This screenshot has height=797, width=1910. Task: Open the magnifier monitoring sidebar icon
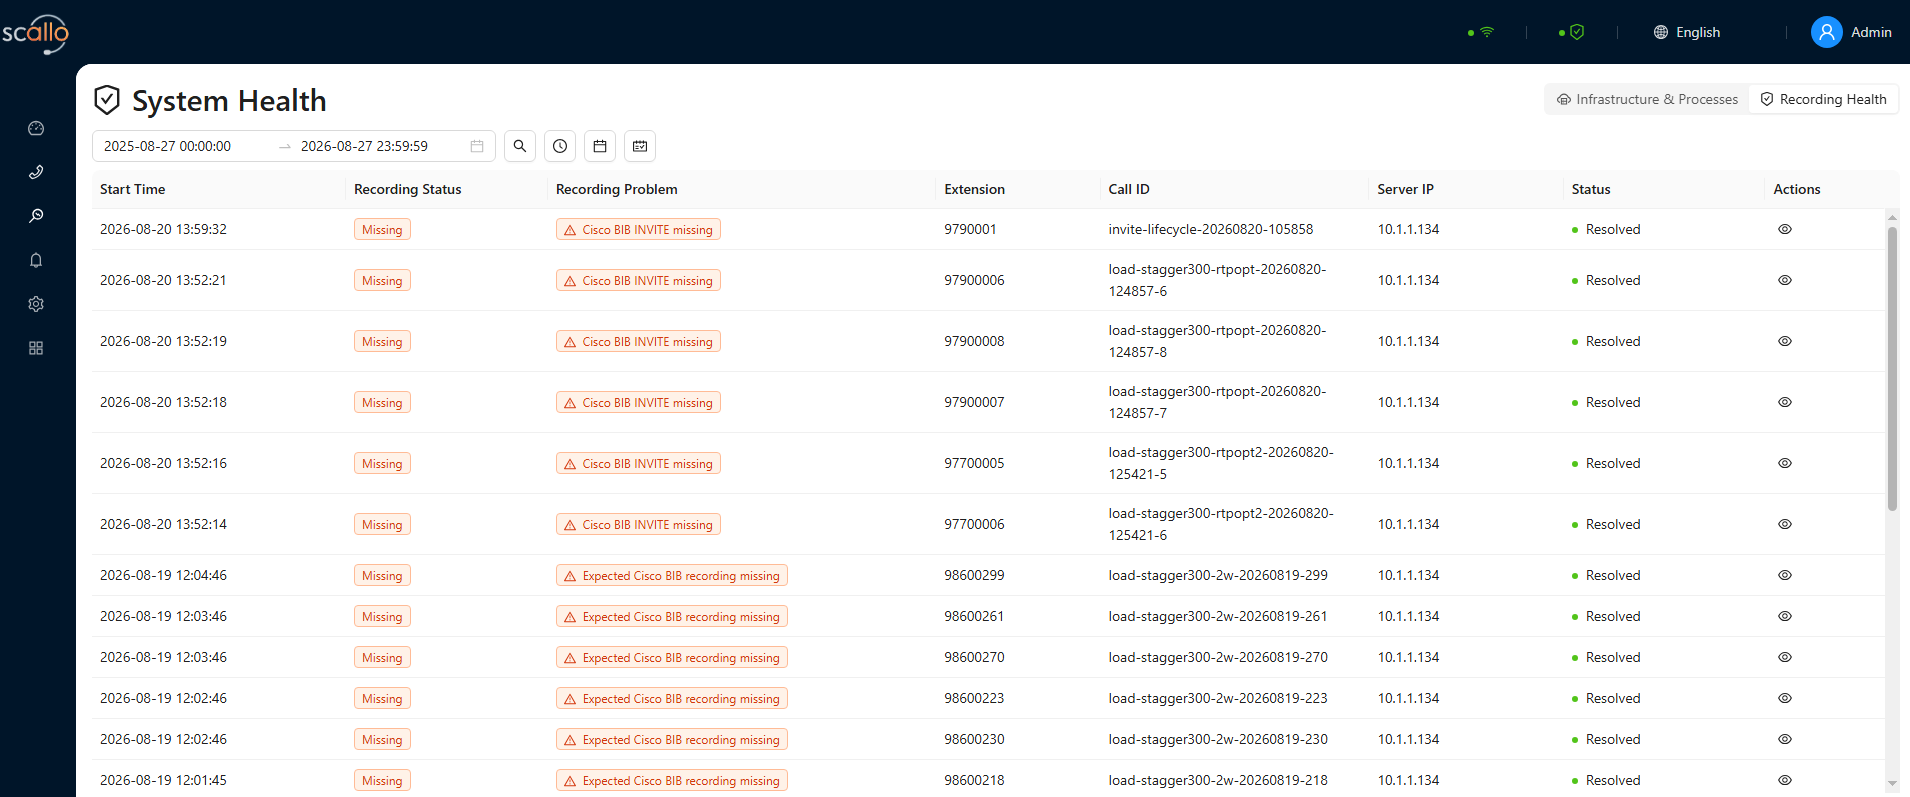click(36, 216)
